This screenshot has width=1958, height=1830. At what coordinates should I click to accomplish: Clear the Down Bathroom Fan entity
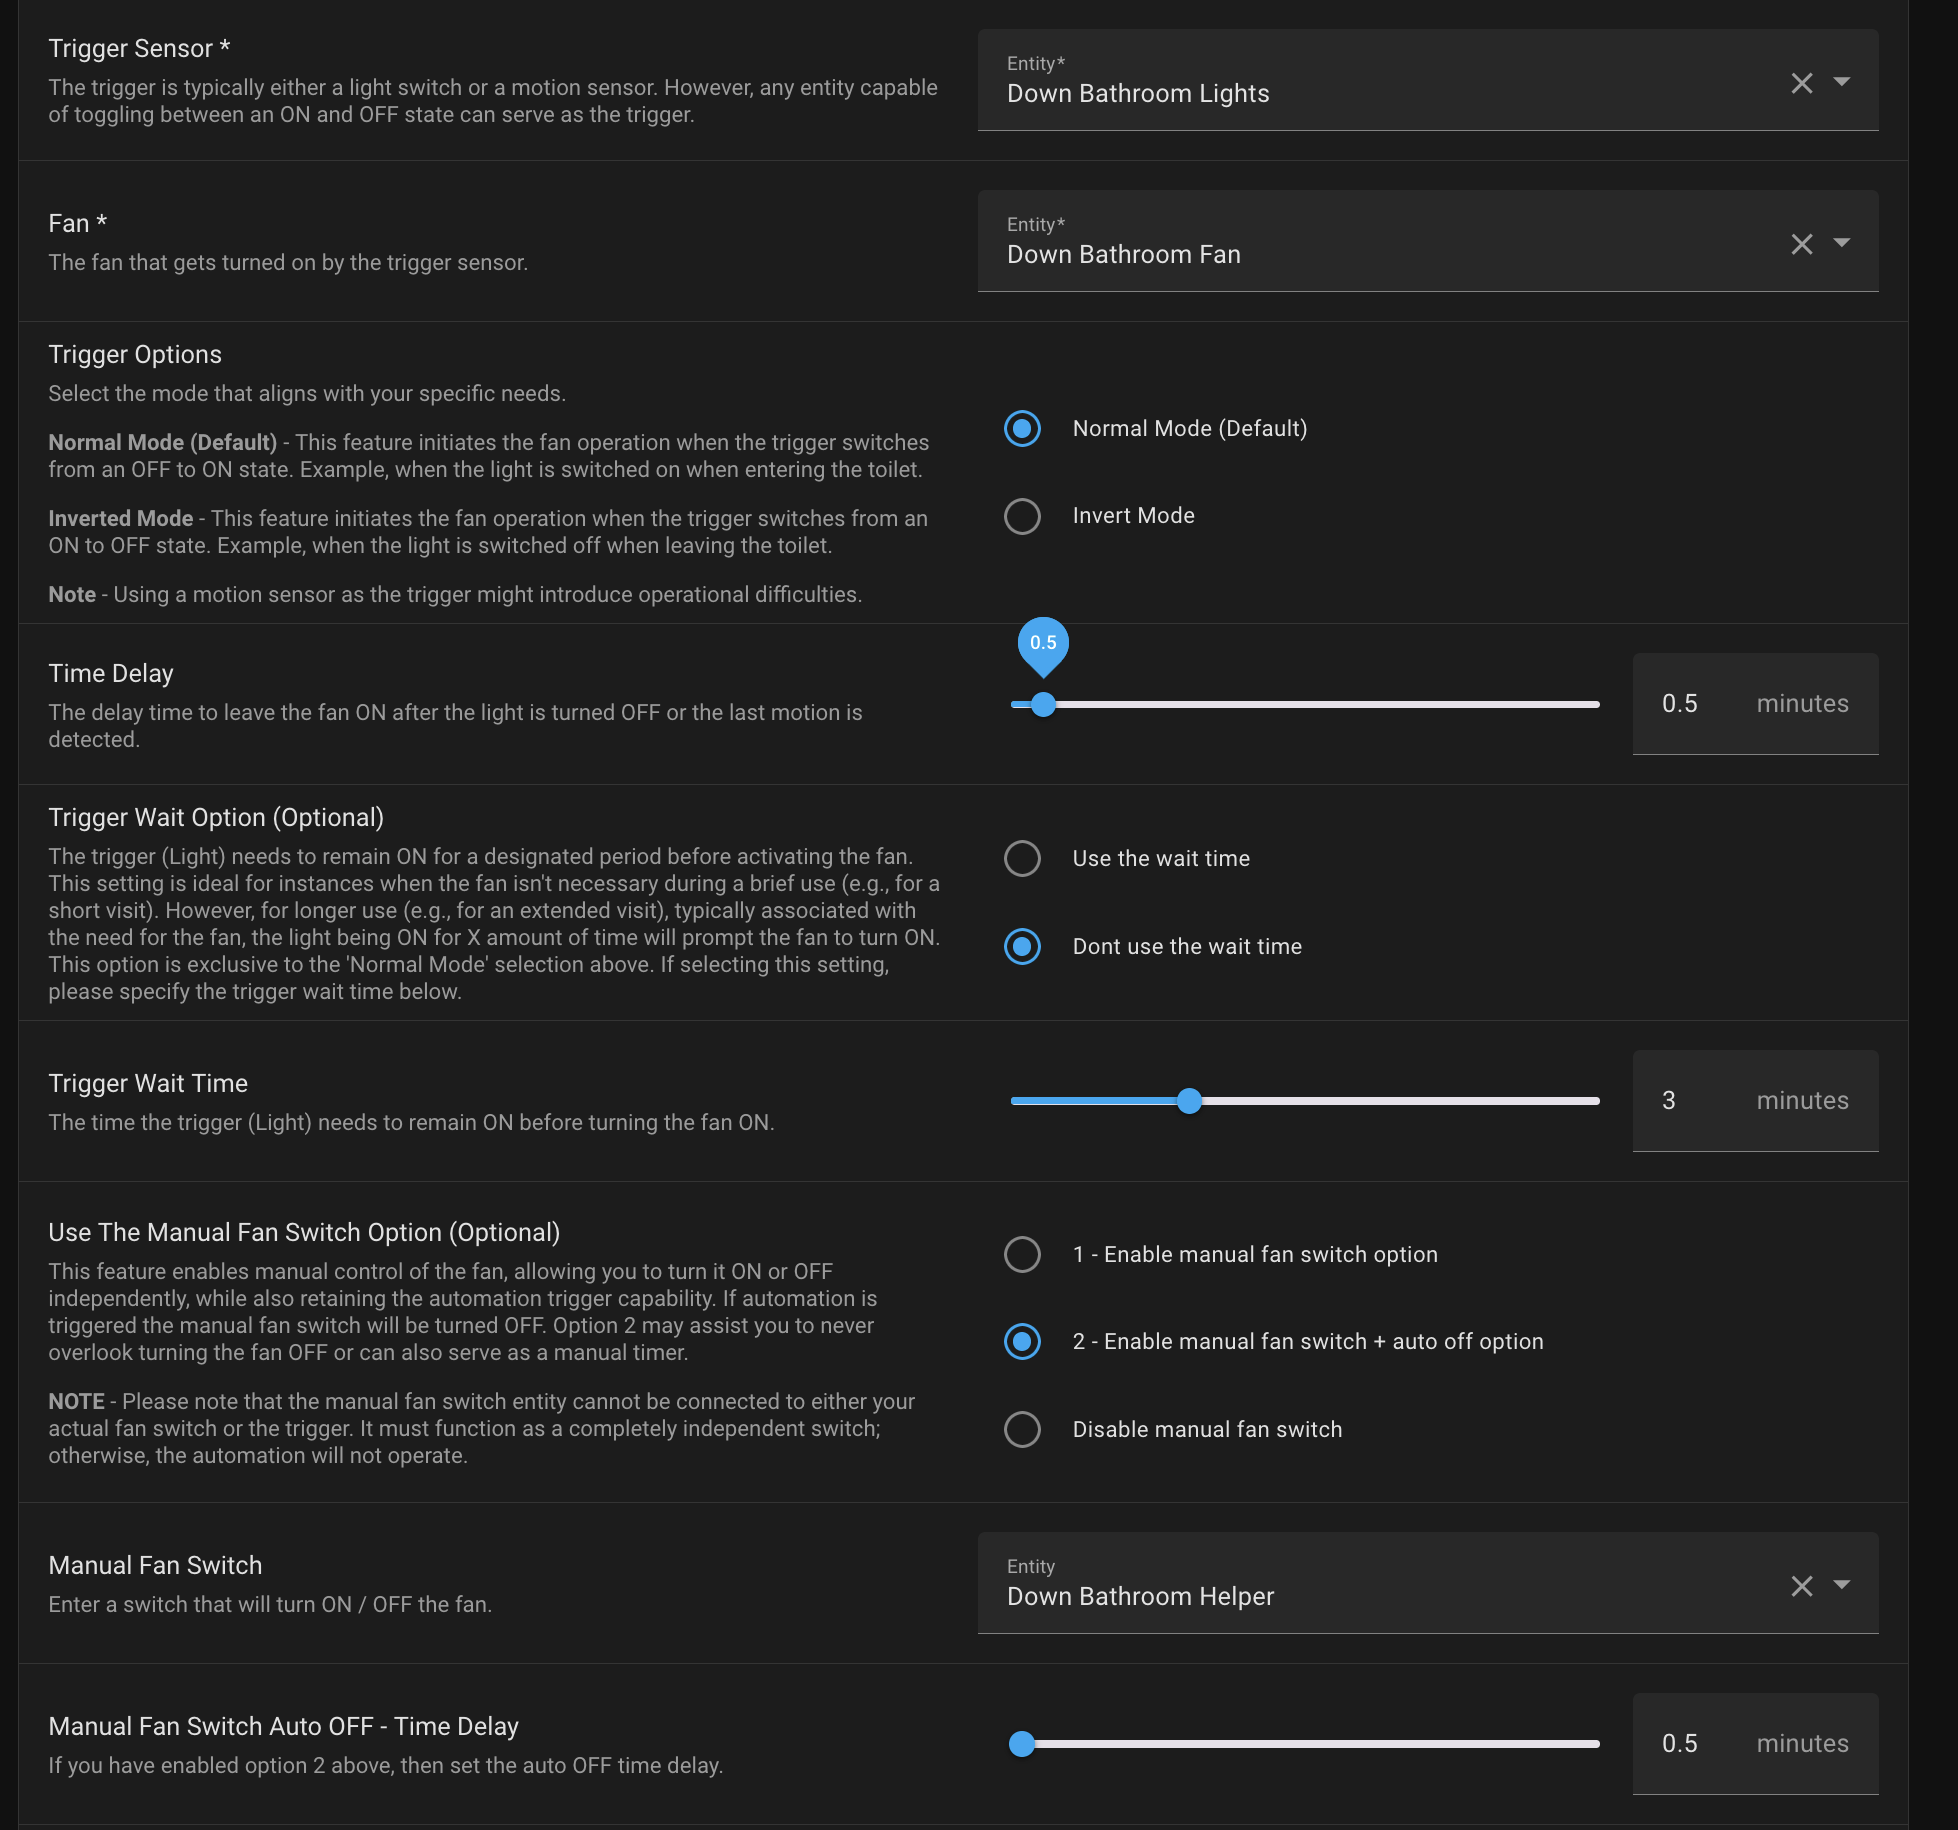(x=1801, y=244)
